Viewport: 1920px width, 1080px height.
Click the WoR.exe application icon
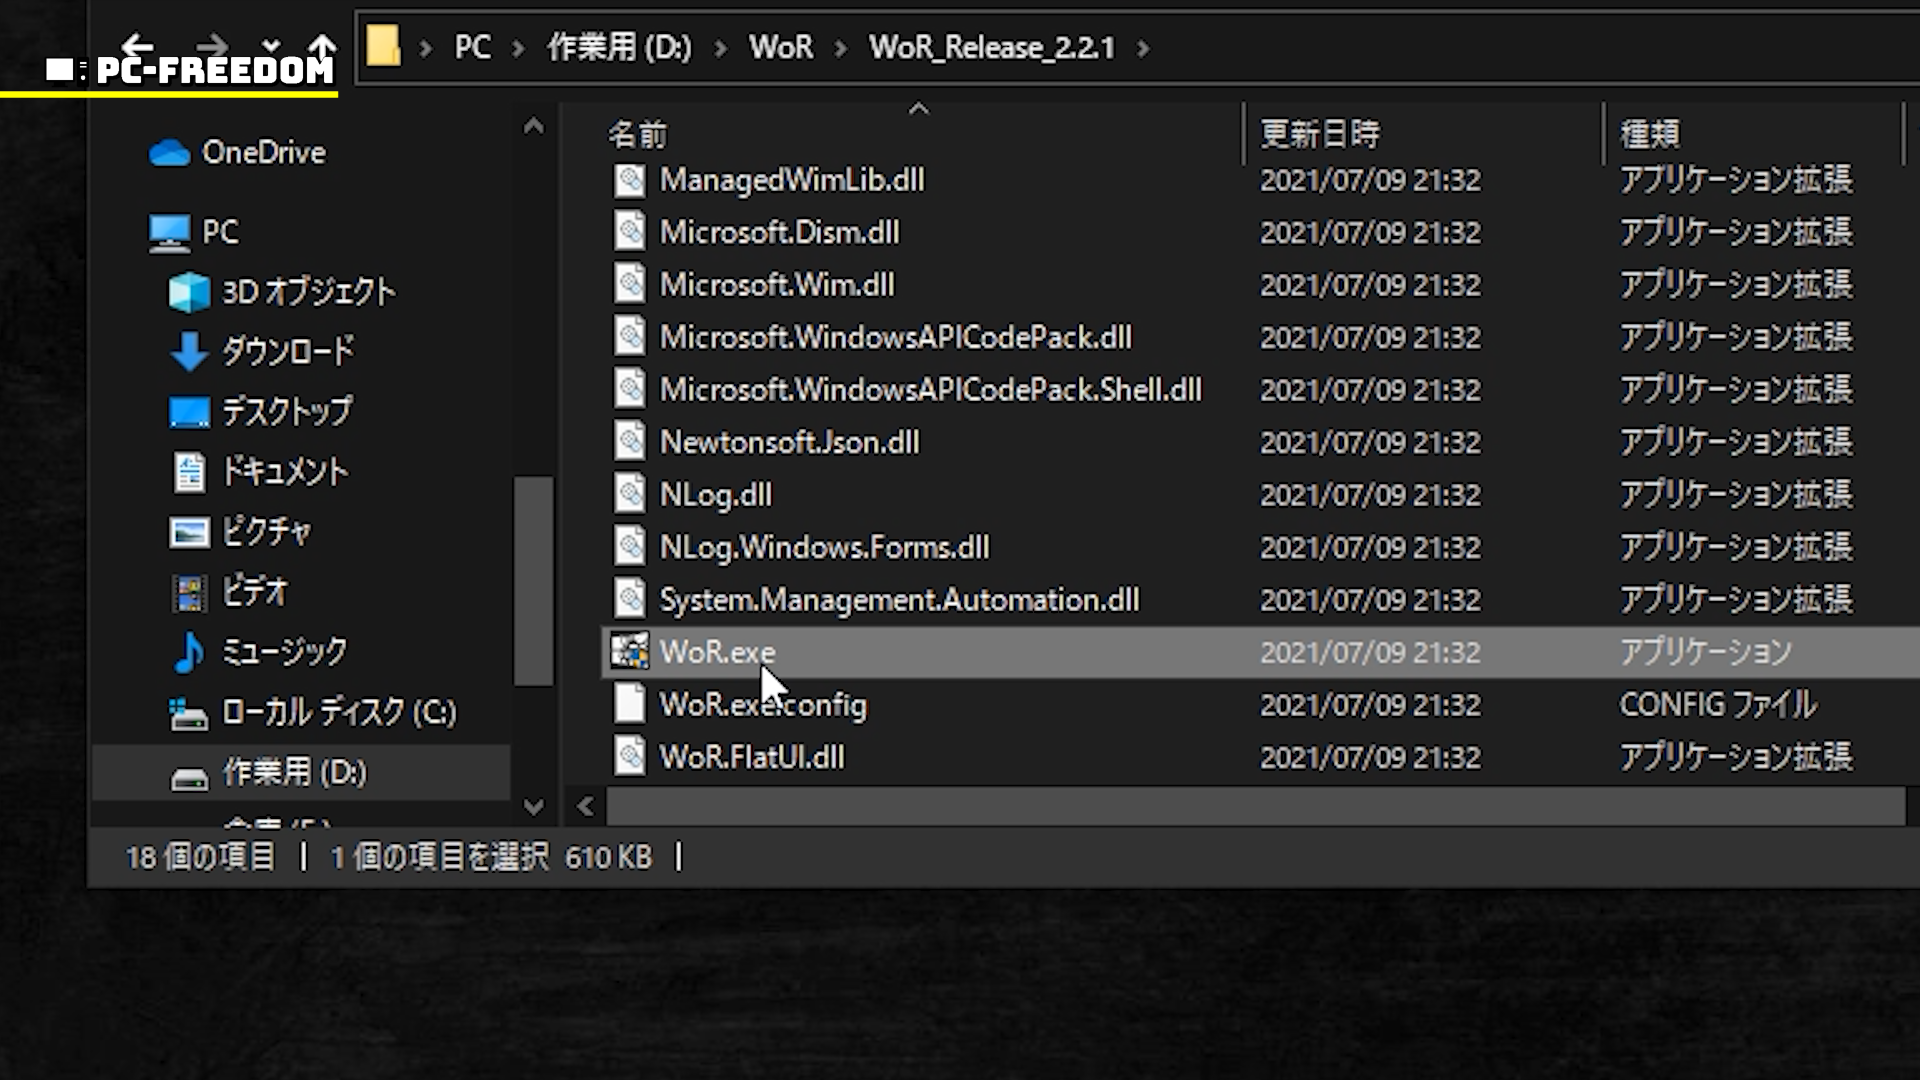[x=630, y=651]
